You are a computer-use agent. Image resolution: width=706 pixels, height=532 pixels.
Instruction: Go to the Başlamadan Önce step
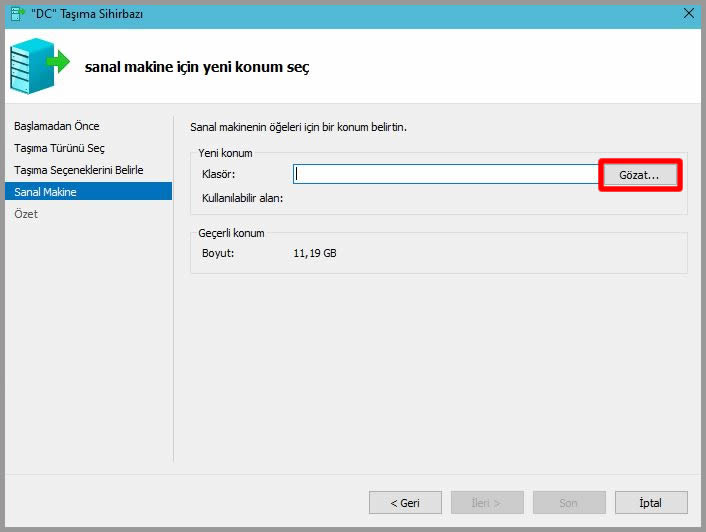click(x=57, y=126)
